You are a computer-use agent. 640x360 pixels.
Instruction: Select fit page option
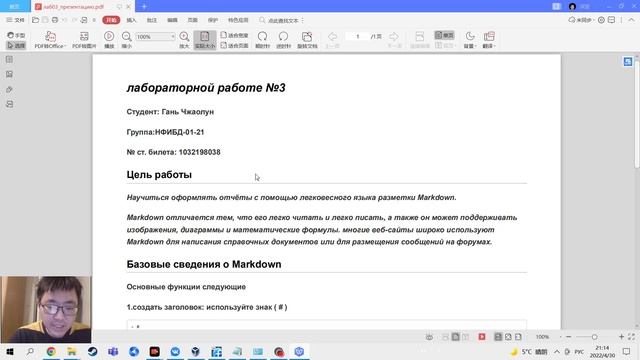pyautogui.click(x=234, y=45)
